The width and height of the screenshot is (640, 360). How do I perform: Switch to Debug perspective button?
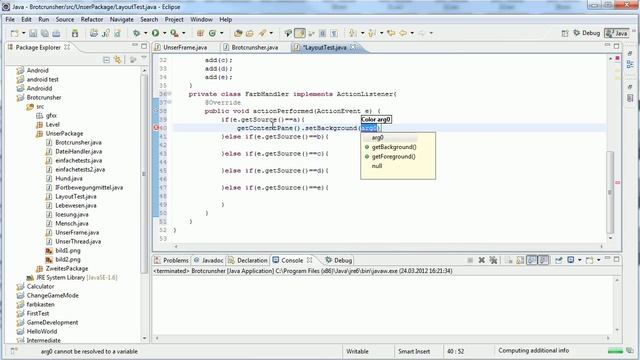pyautogui.click(x=587, y=33)
